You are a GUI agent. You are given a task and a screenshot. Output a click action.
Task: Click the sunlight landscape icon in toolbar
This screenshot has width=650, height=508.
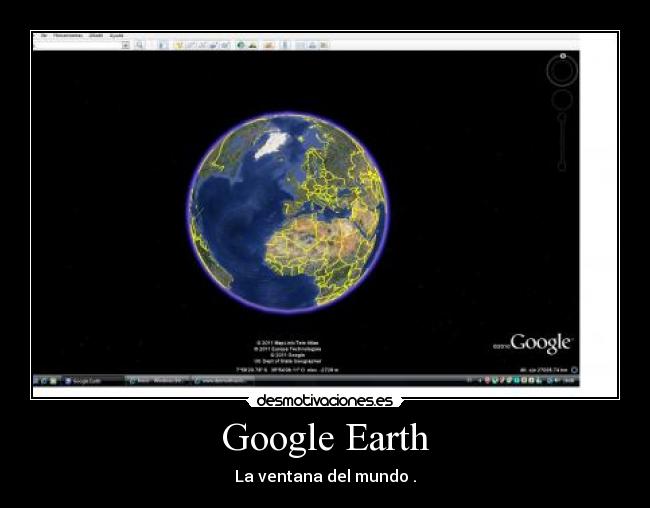[252, 45]
